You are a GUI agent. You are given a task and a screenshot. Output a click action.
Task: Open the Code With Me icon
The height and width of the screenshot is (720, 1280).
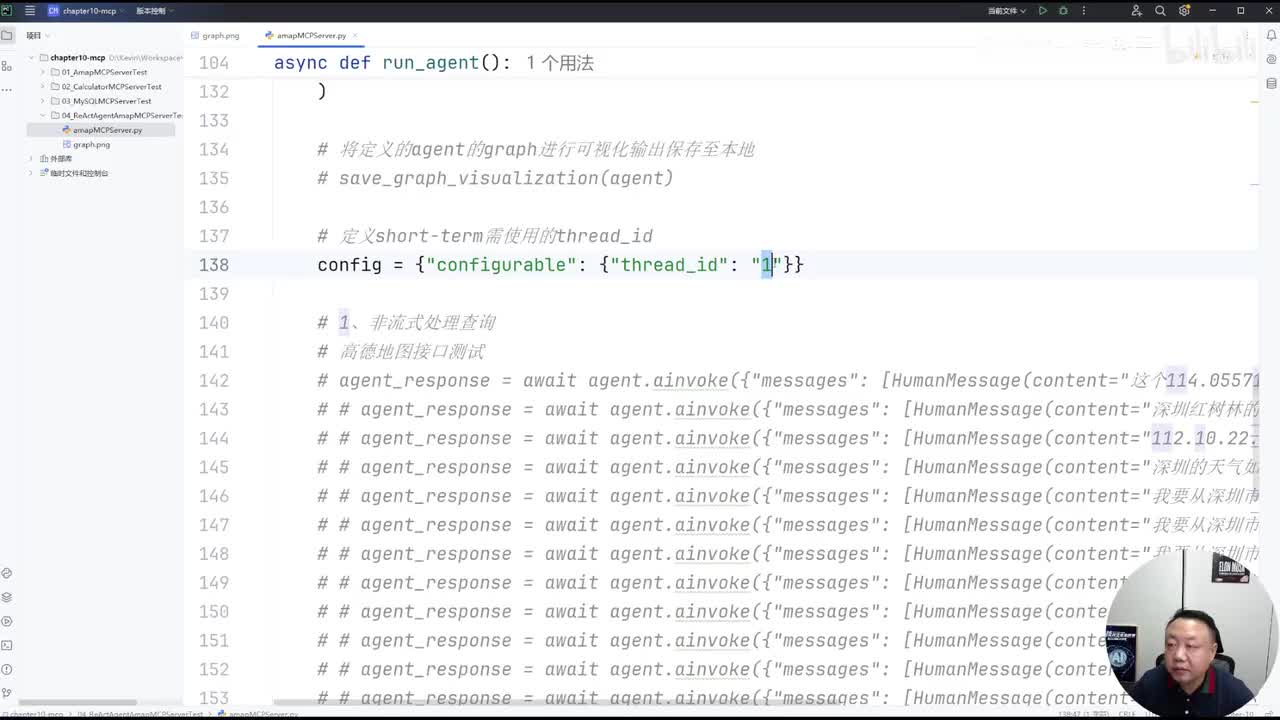pyautogui.click(x=1136, y=11)
